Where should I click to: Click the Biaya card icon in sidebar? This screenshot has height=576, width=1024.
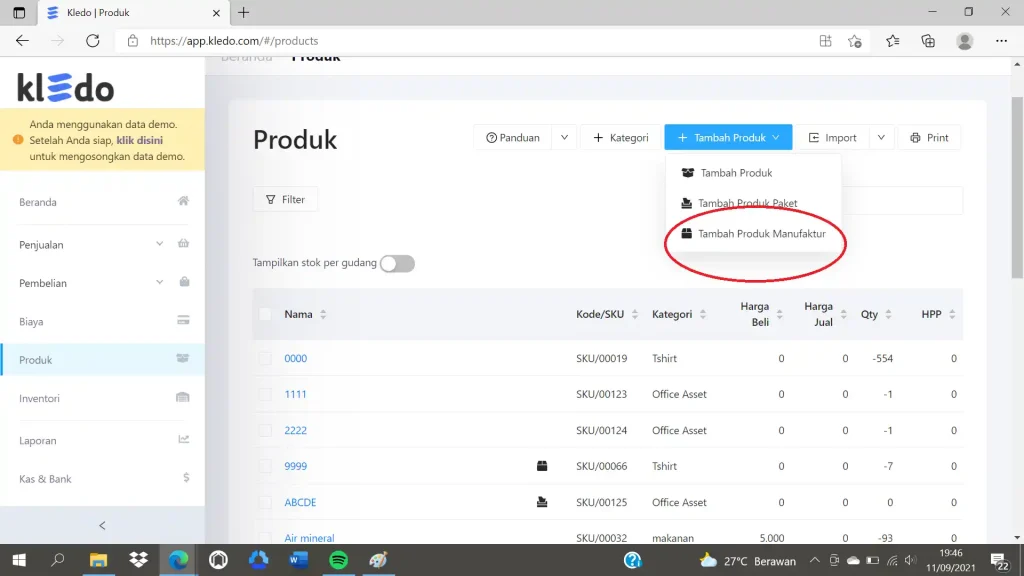tap(184, 321)
